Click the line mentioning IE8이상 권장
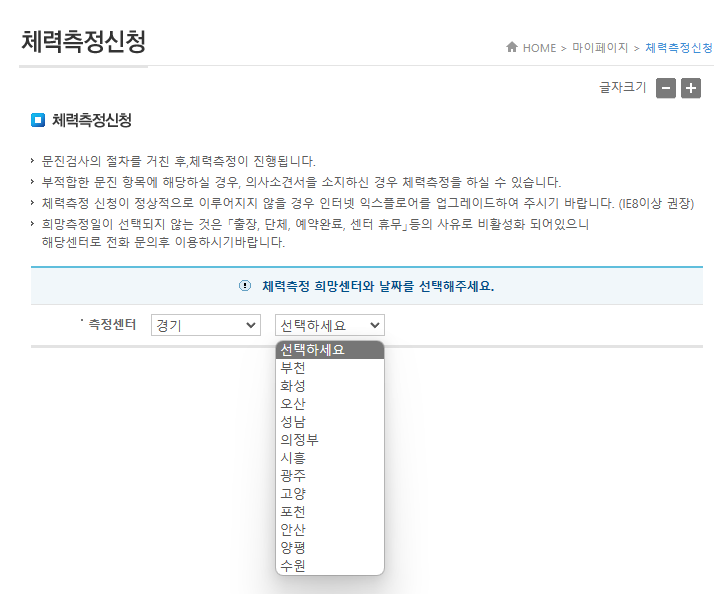The image size is (728, 594). pos(368,203)
